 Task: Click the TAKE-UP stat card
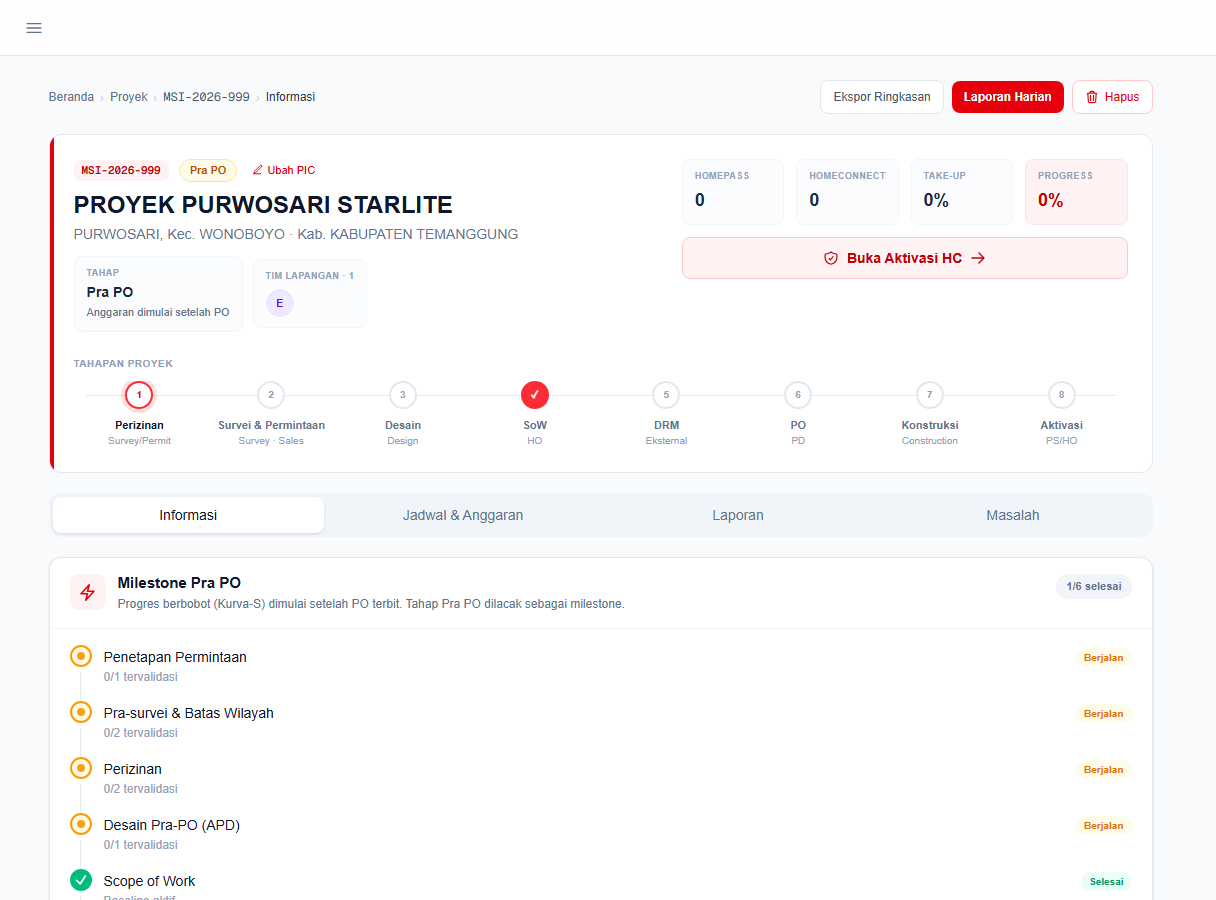tap(962, 192)
